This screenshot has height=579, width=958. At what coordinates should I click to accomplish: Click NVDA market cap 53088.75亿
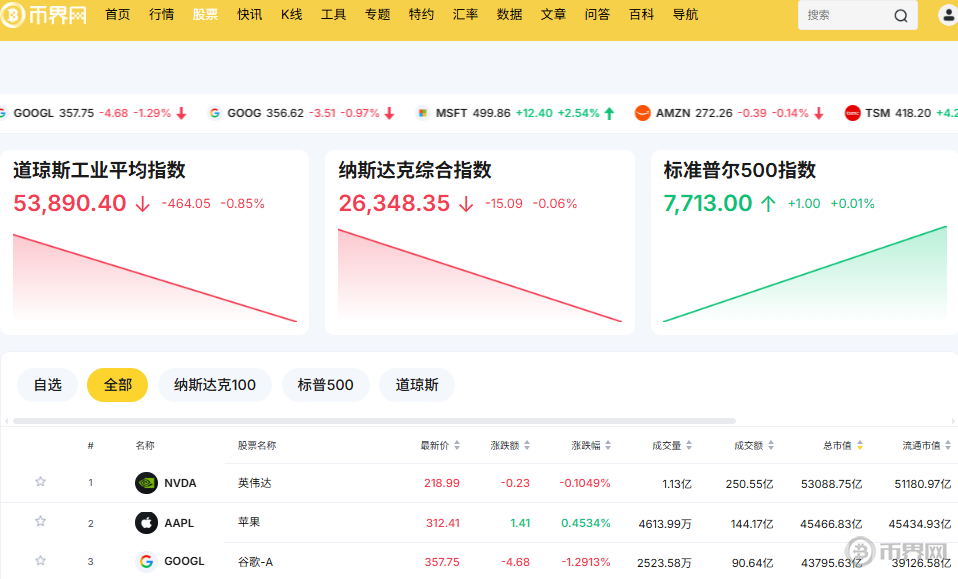tap(832, 484)
